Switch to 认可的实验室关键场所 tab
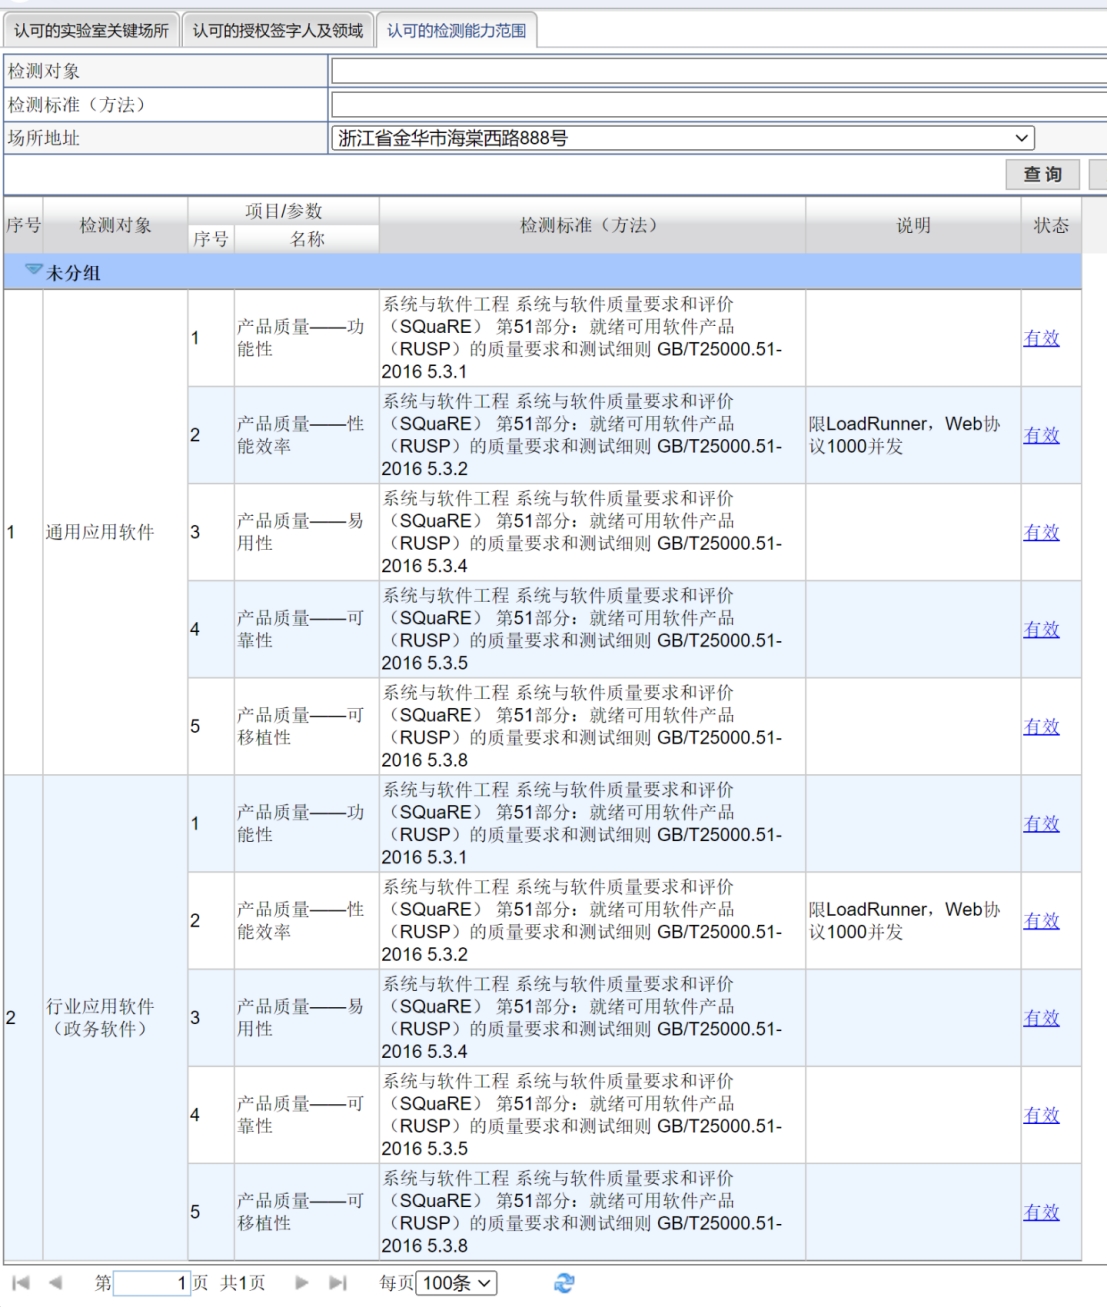 [91, 30]
